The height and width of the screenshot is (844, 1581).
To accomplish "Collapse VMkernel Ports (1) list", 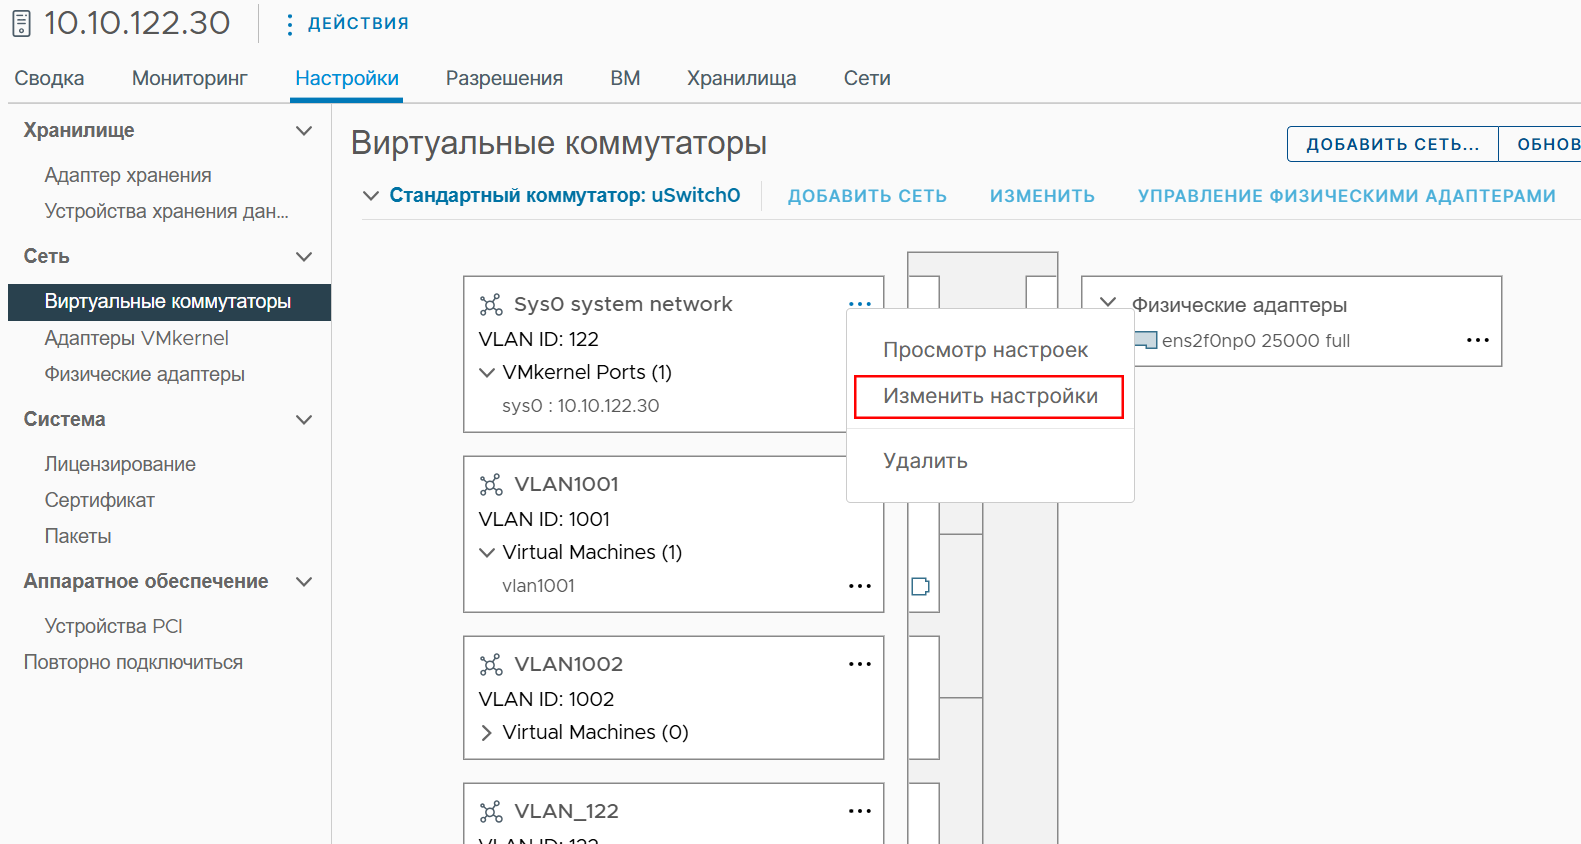I will 487,373.
